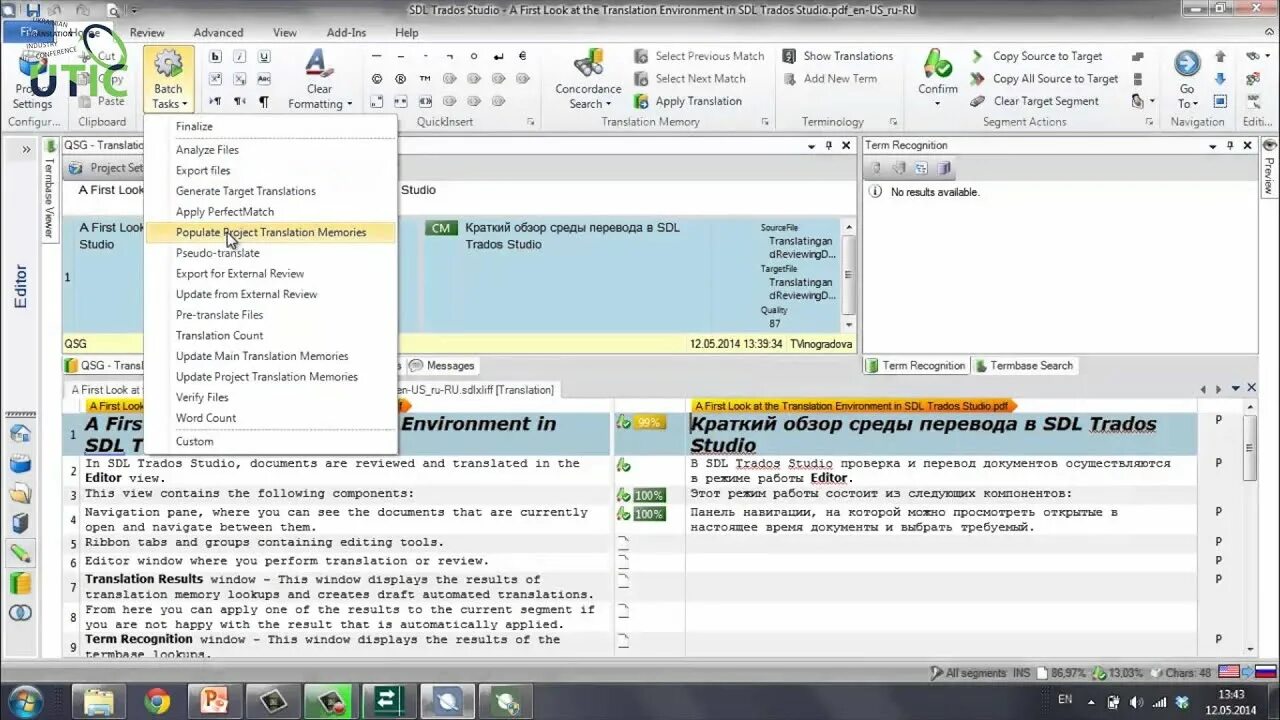
Task: Insert the euro sign
Action: point(522,56)
